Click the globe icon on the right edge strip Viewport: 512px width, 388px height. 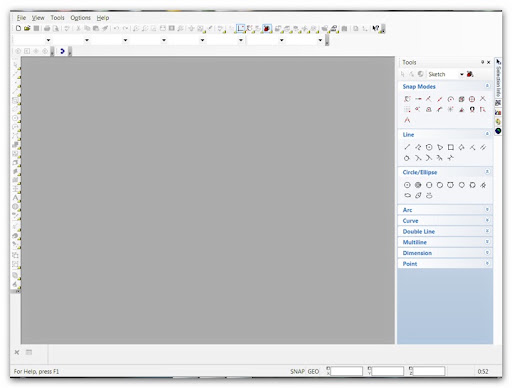point(498,131)
